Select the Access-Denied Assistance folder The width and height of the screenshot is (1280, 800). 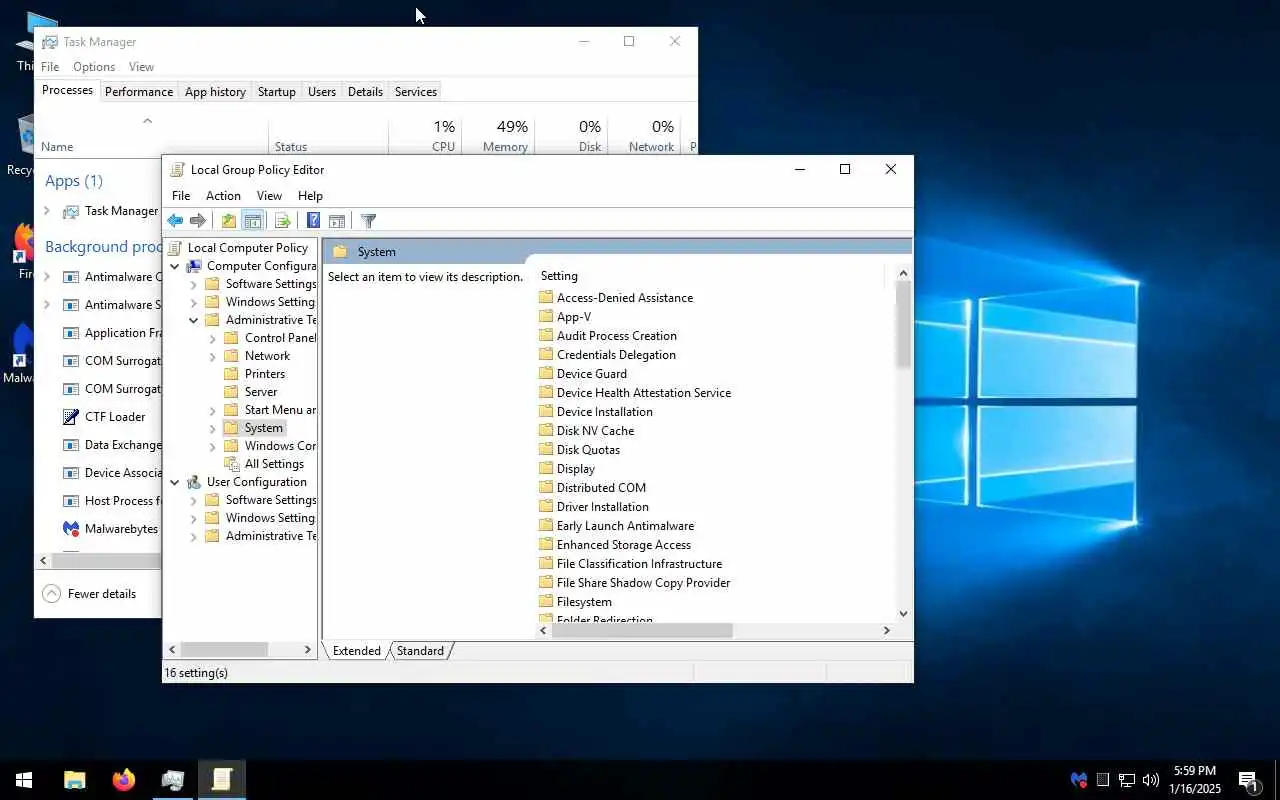(x=616, y=298)
